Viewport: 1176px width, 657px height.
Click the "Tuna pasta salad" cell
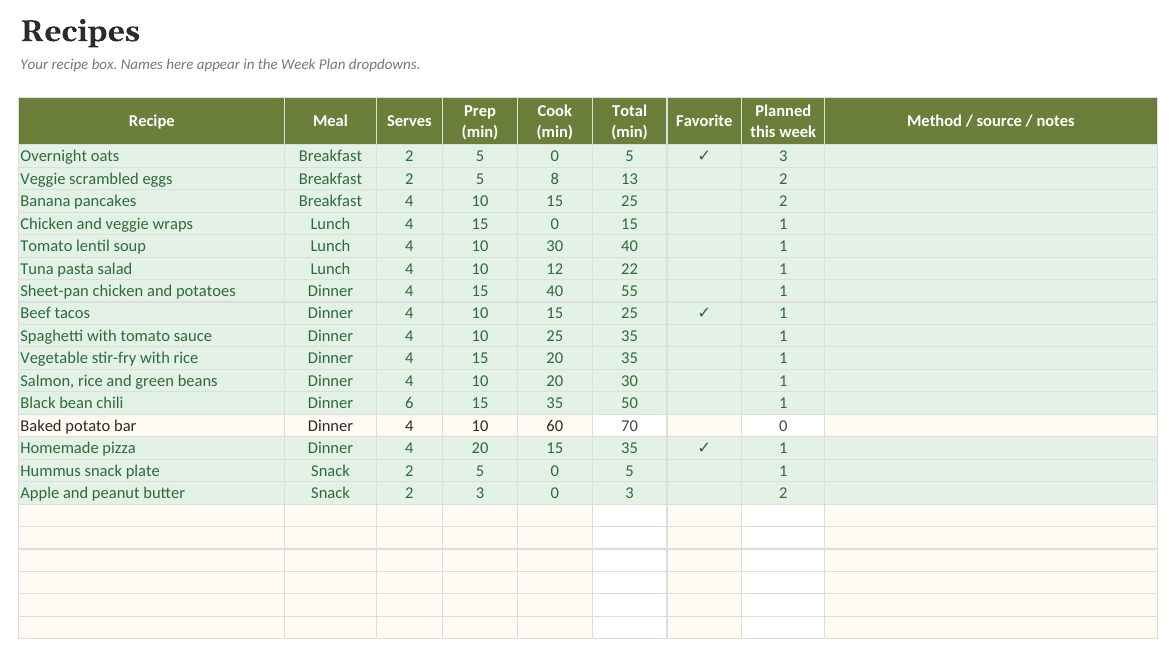[152, 268]
